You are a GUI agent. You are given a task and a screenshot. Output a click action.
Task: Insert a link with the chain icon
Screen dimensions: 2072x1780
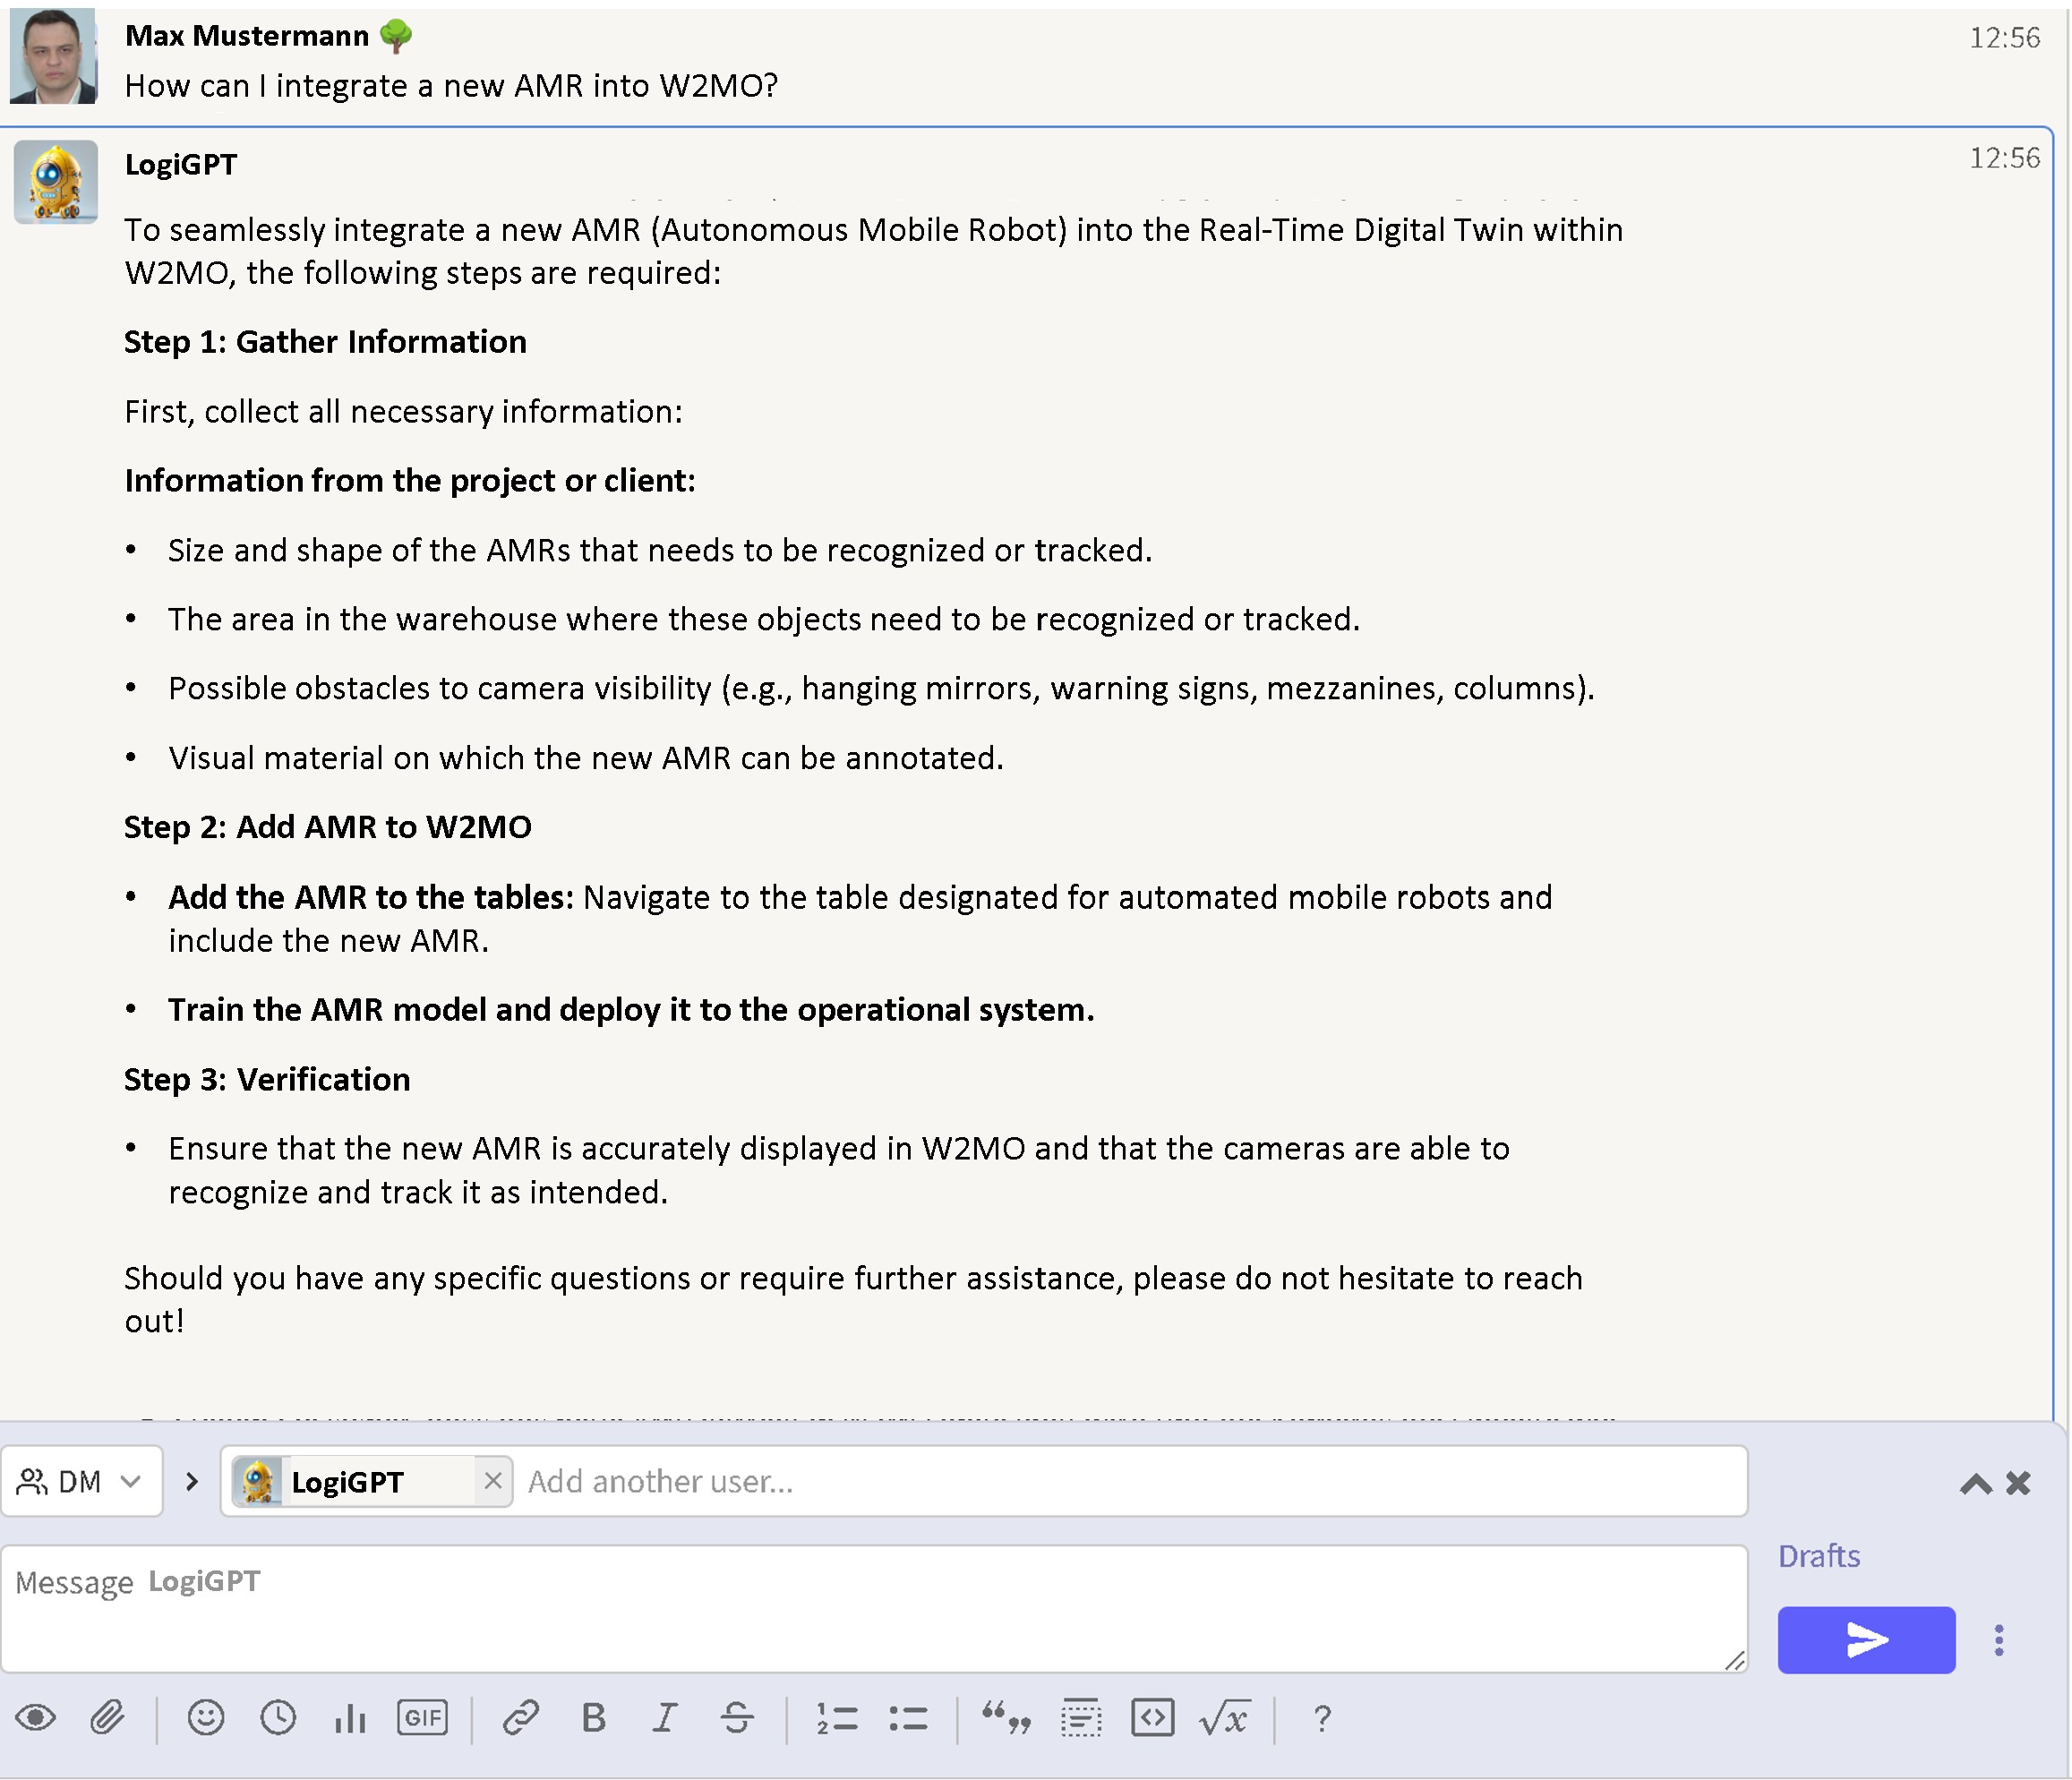521,1718
